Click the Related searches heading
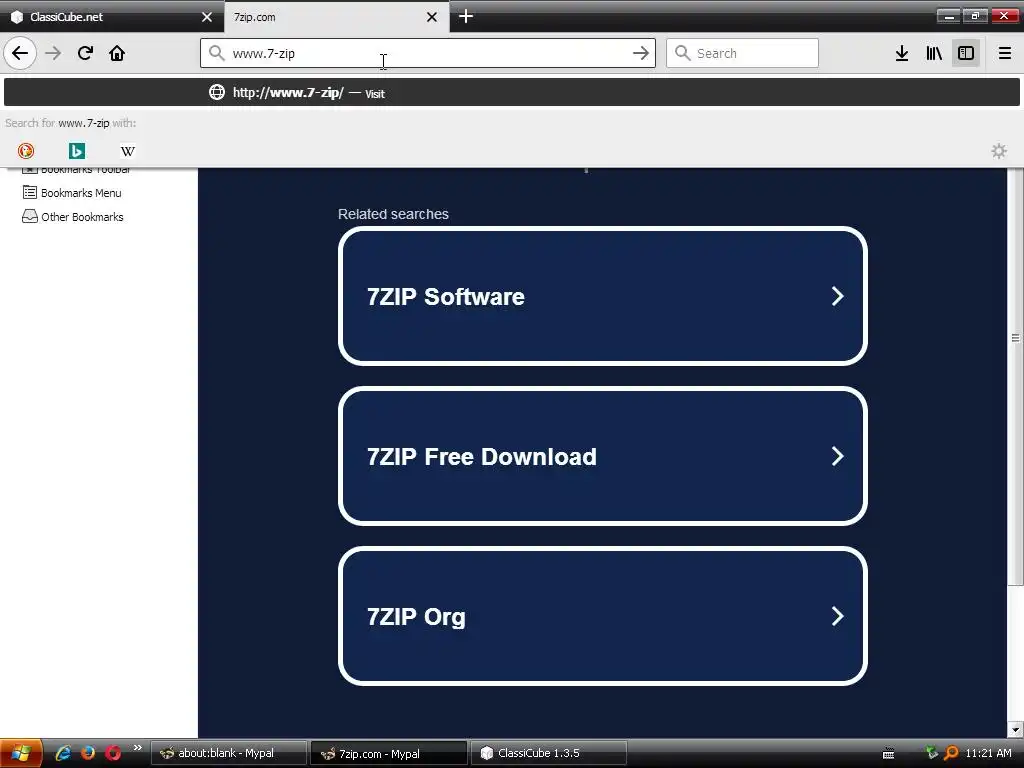The height and width of the screenshot is (768, 1024). pyautogui.click(x=393, y=214)
